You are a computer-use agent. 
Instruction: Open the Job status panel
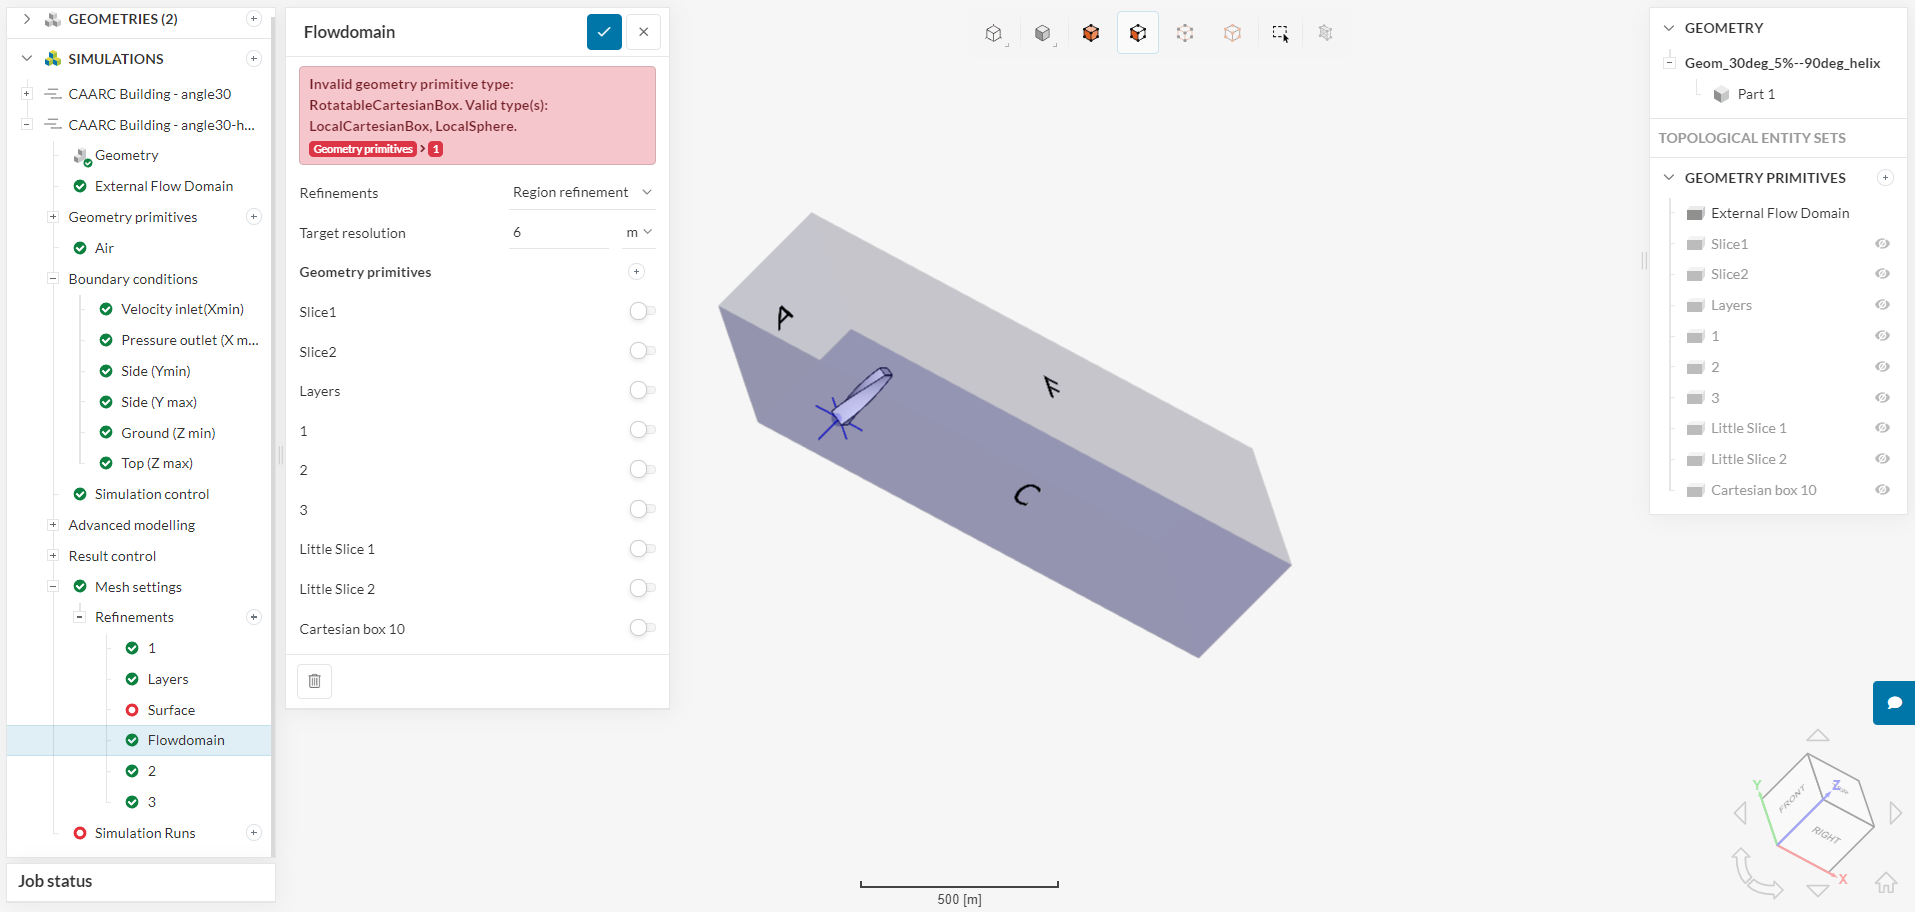pos(140,881)
